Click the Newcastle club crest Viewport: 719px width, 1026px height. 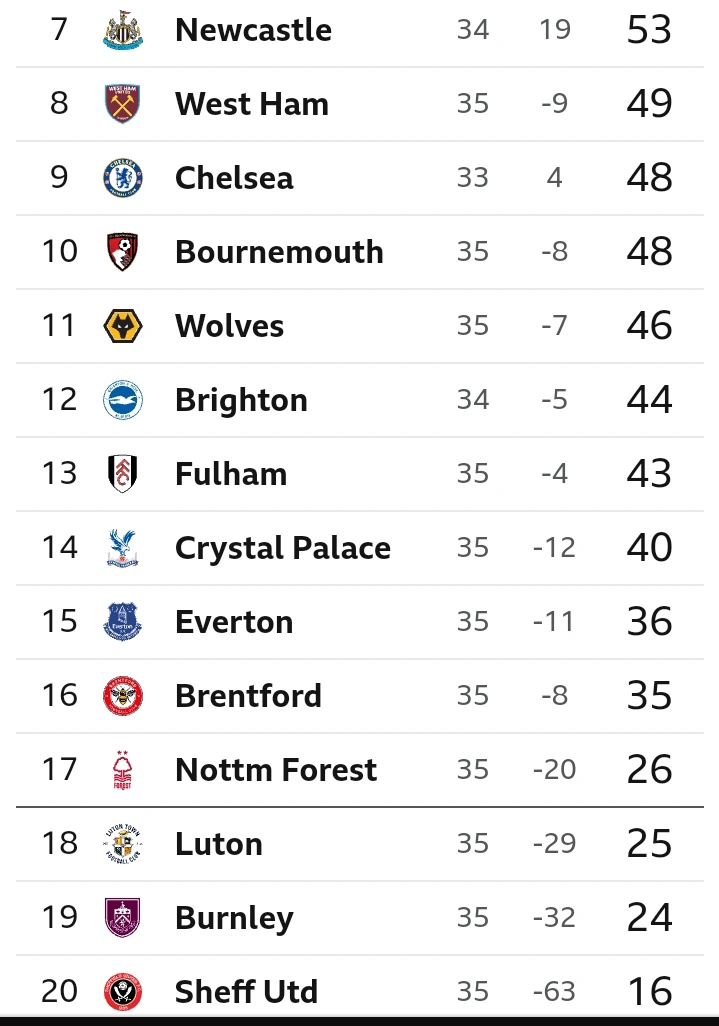123,30
